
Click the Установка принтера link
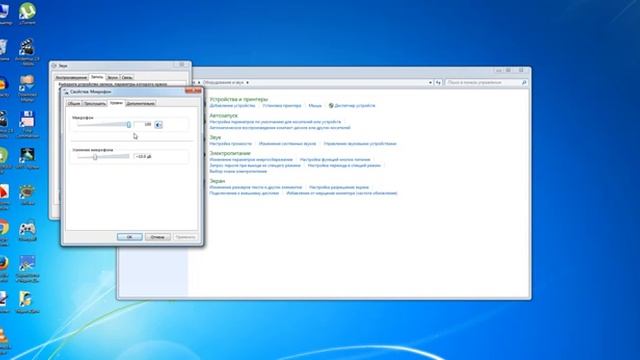(282, 106)
